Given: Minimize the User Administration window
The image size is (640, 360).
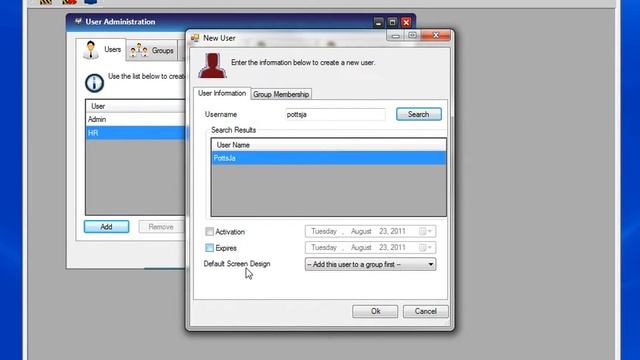Looking at the screenshot, I should pyautogui.click(x=378, y=22).
